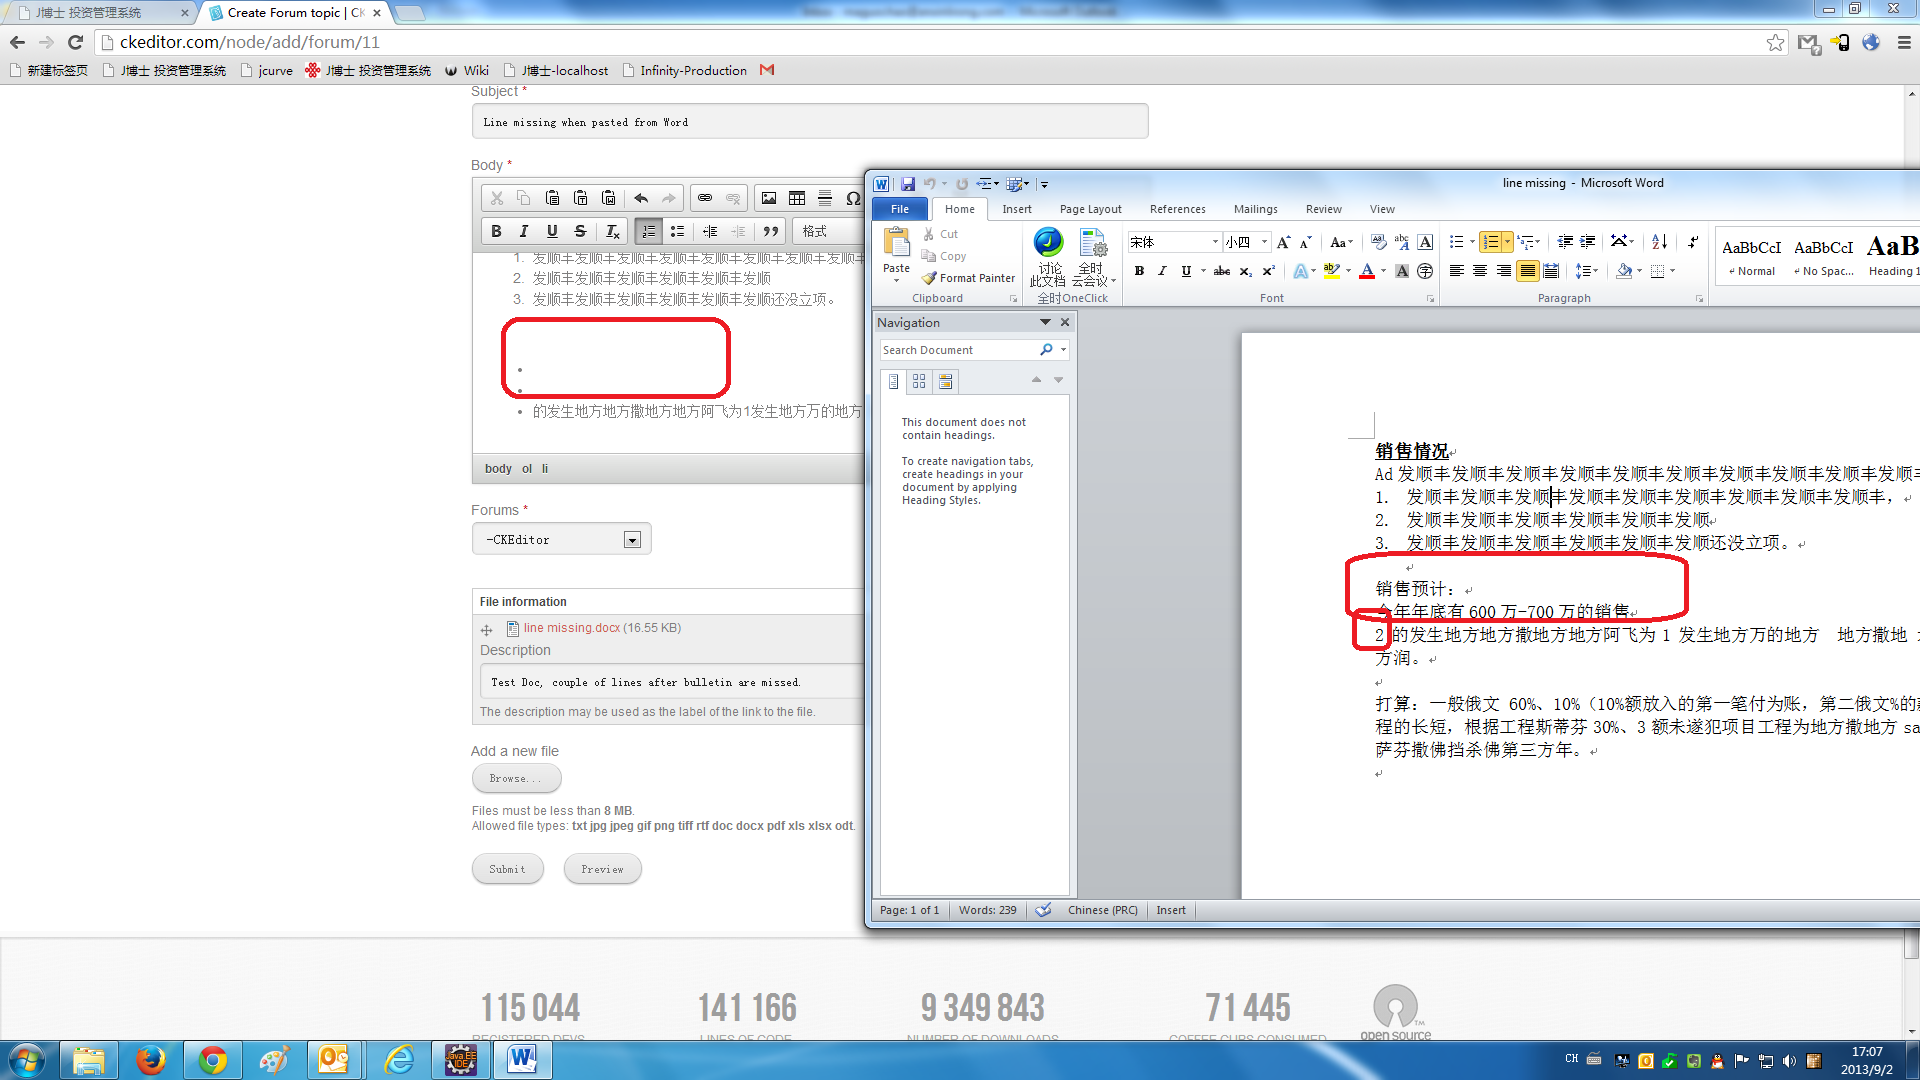Toggle Justify alignment in Word ribbon

pos(1527,271)
